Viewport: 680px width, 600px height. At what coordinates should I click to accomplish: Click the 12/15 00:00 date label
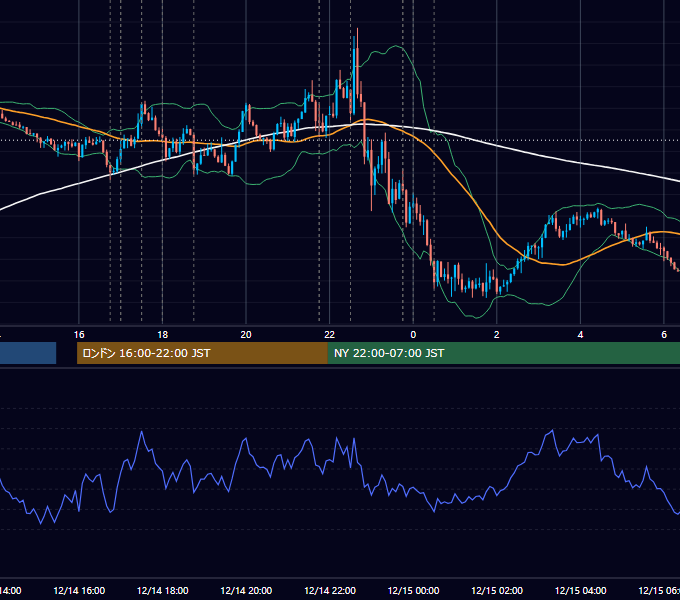413,590
